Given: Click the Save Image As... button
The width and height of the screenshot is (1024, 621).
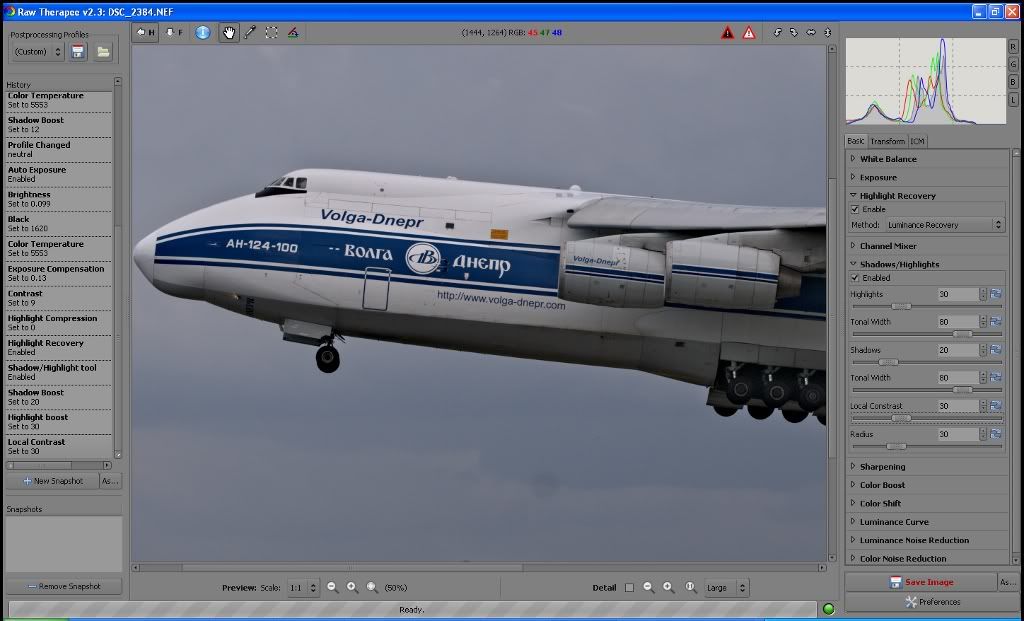Looking at the screenshot, I should point(1007,582).
